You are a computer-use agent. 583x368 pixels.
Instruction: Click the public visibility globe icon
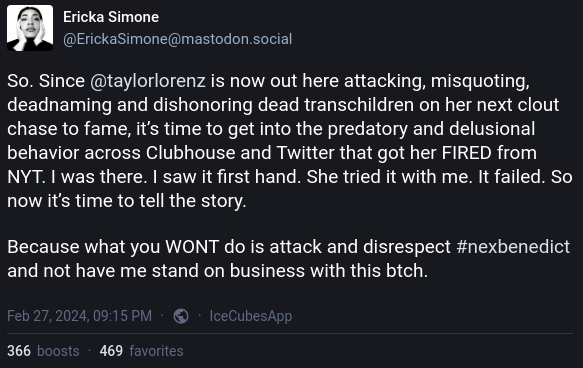[x=181, y=316]
